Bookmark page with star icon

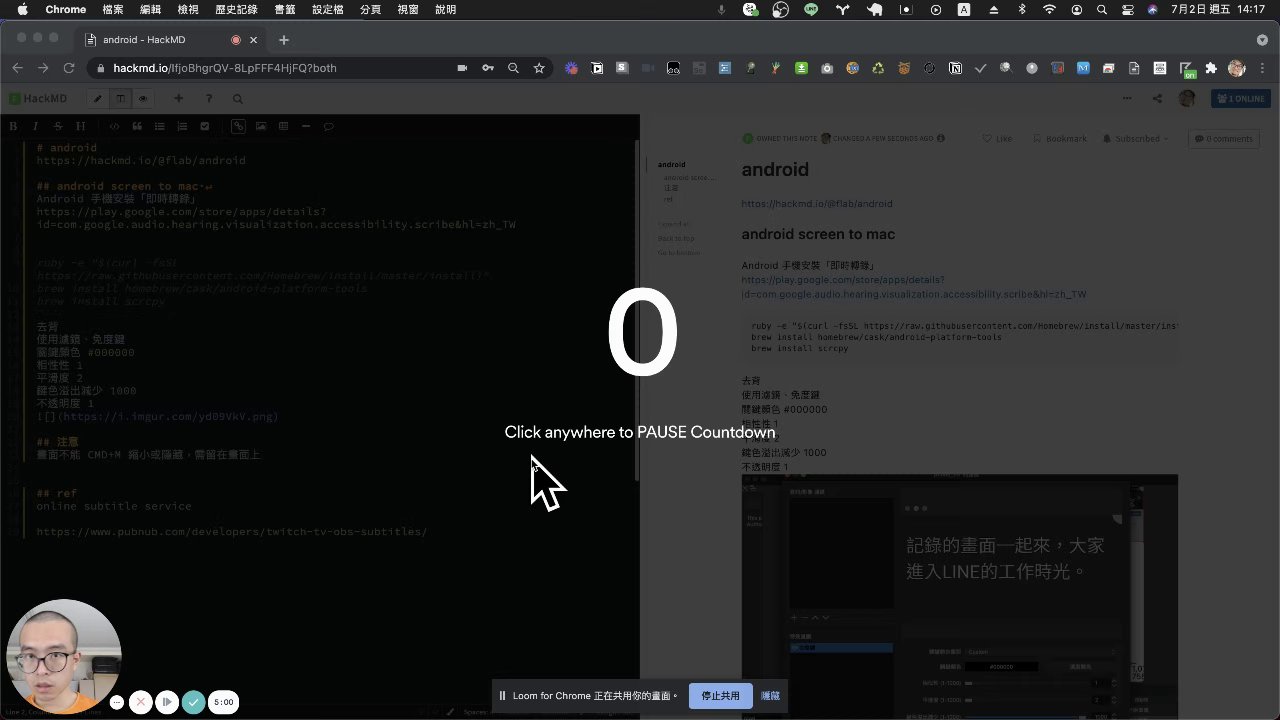click(x=539, y=68)
